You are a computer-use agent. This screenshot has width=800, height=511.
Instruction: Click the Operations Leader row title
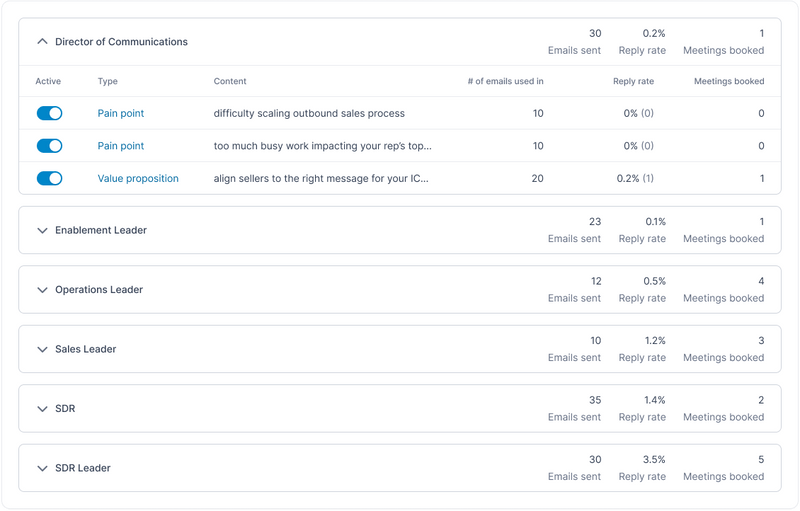tap(99, 290)
